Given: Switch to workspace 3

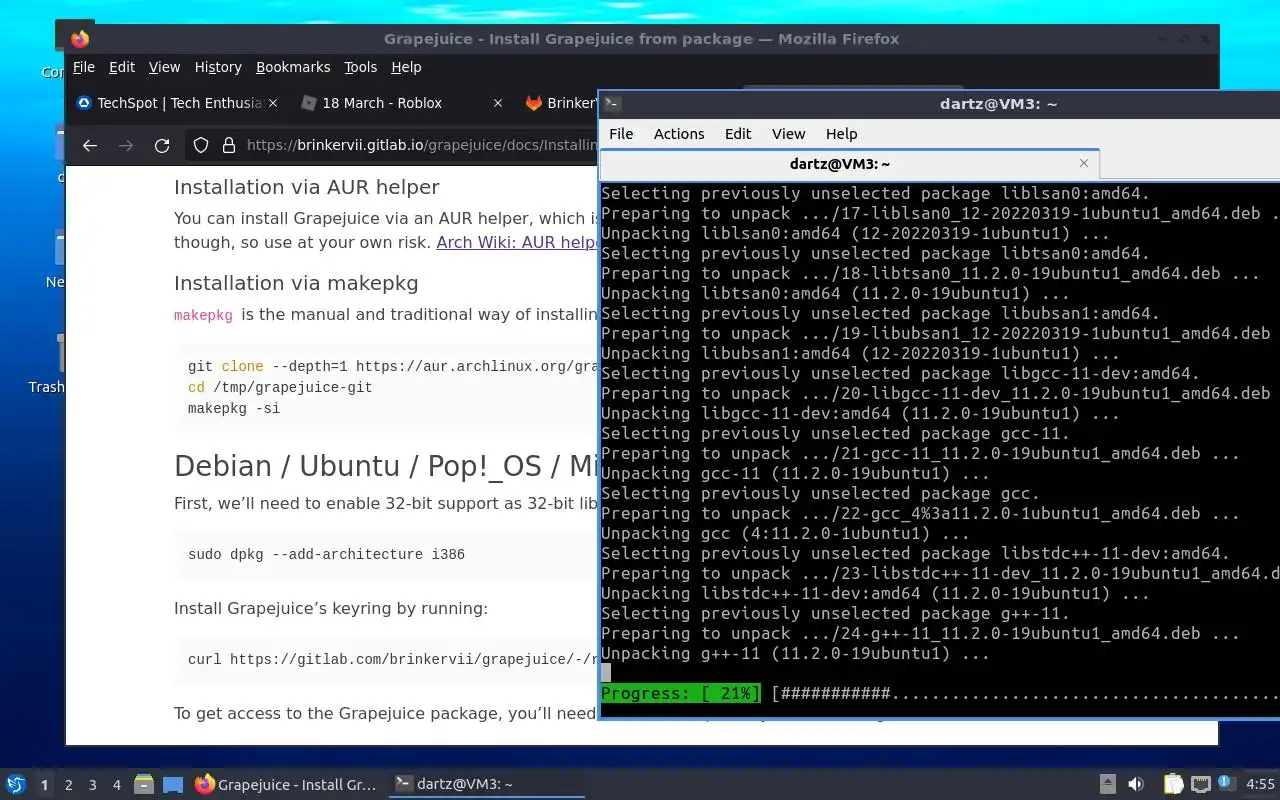Looking at the screenshot, I should click(92, 785).
